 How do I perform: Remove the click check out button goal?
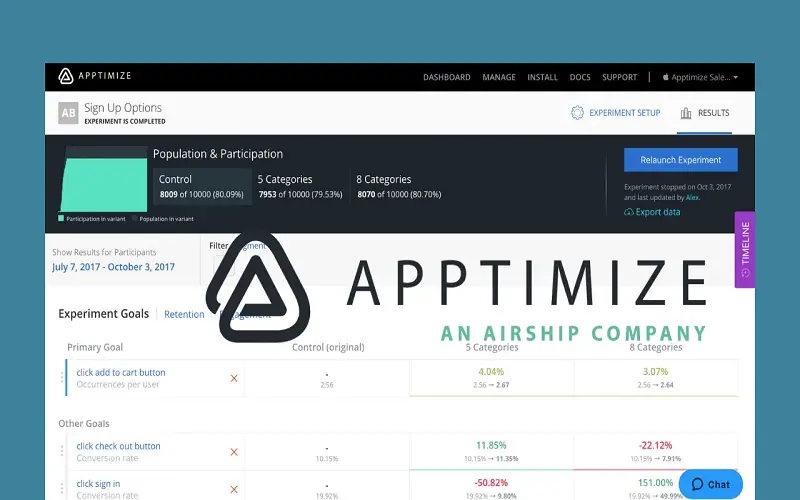(x=234, y=452)
